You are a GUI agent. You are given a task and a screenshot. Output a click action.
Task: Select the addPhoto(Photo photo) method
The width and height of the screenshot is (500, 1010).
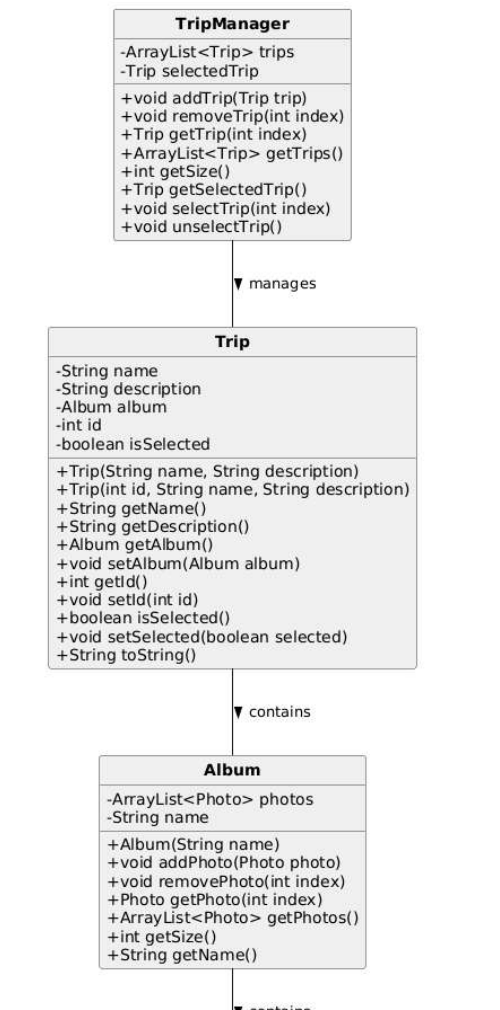pos(224,862)
